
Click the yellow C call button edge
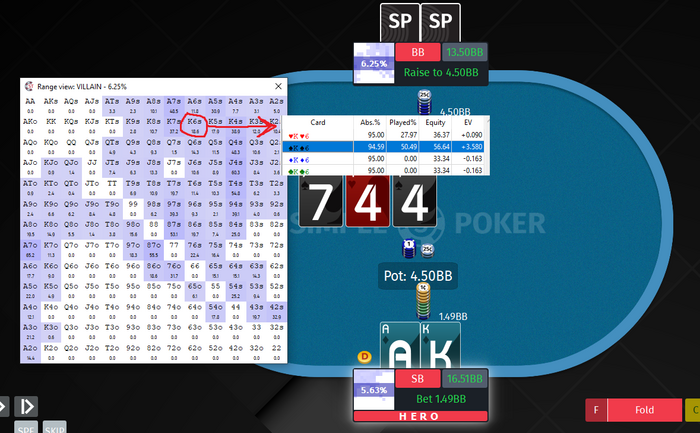(693, 410)
